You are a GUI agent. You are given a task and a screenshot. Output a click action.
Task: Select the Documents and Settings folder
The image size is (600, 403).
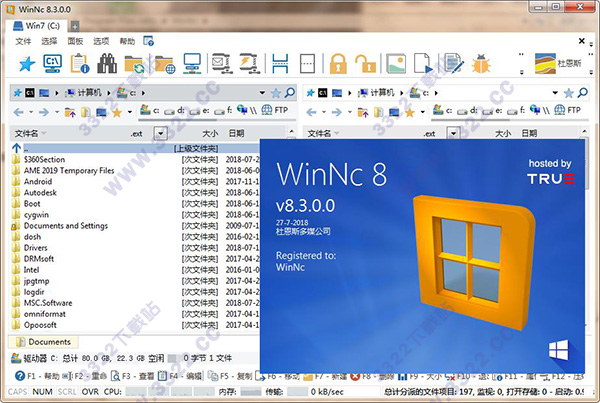(x=134, y=226)
